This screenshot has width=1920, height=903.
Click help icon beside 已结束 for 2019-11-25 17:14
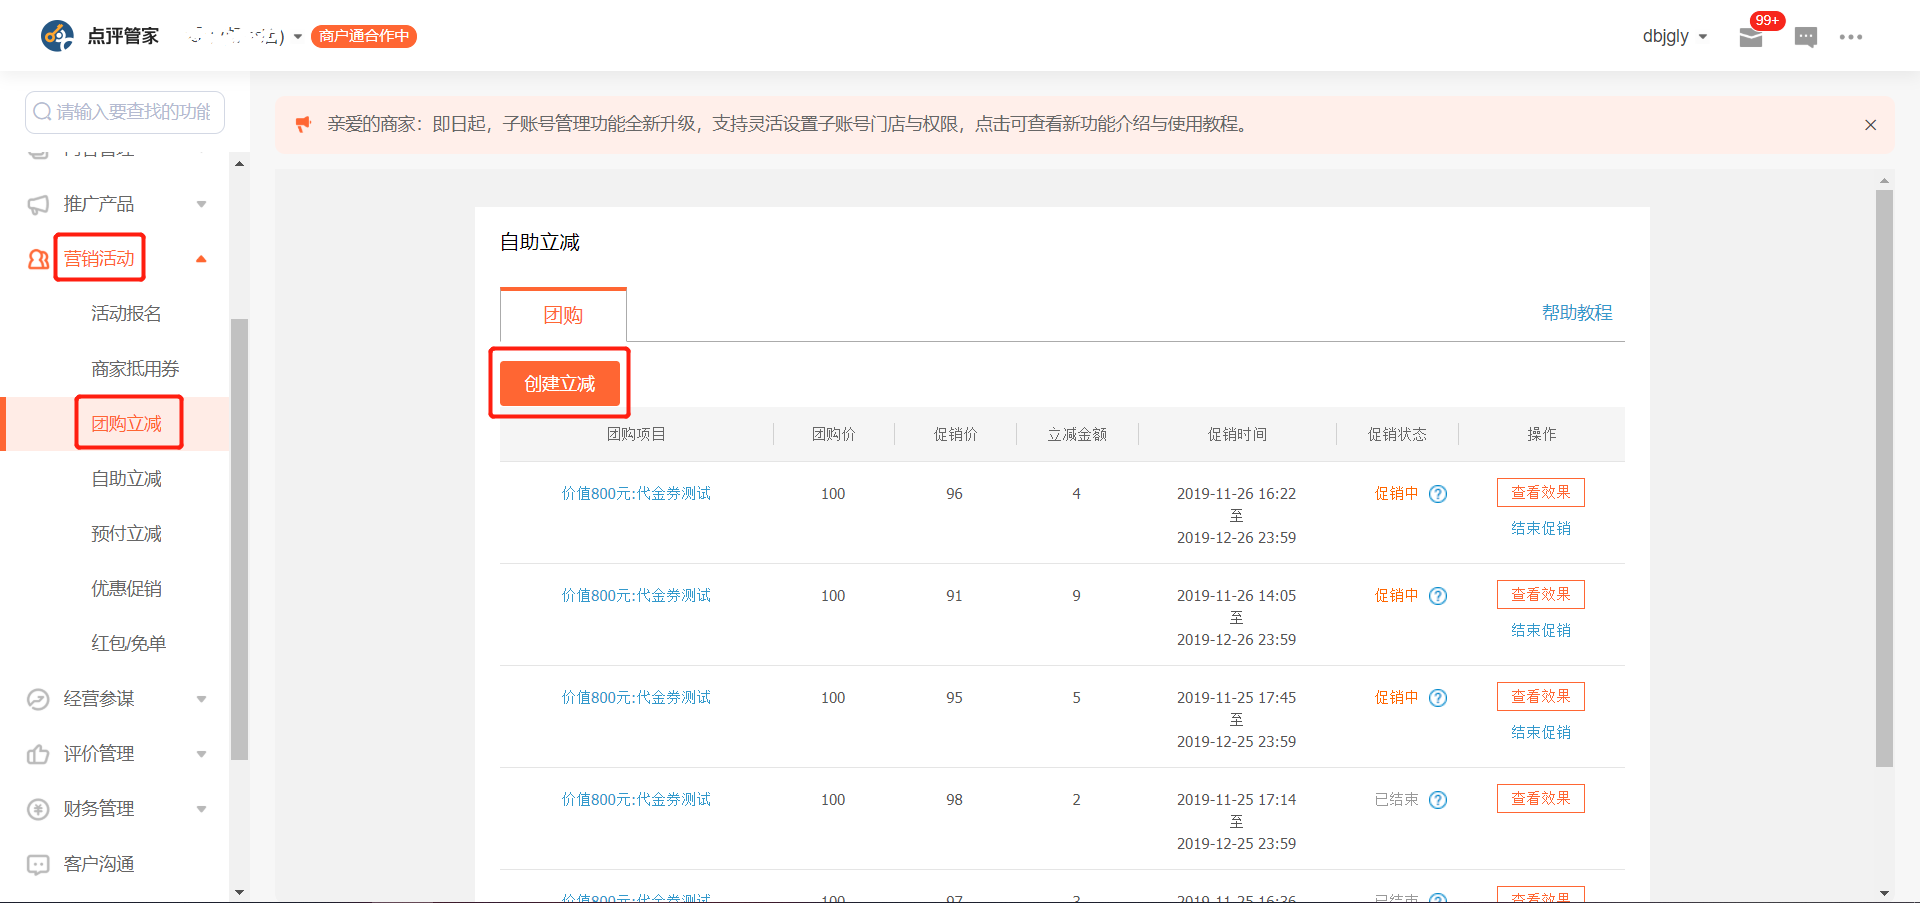tap(1438, 800)
